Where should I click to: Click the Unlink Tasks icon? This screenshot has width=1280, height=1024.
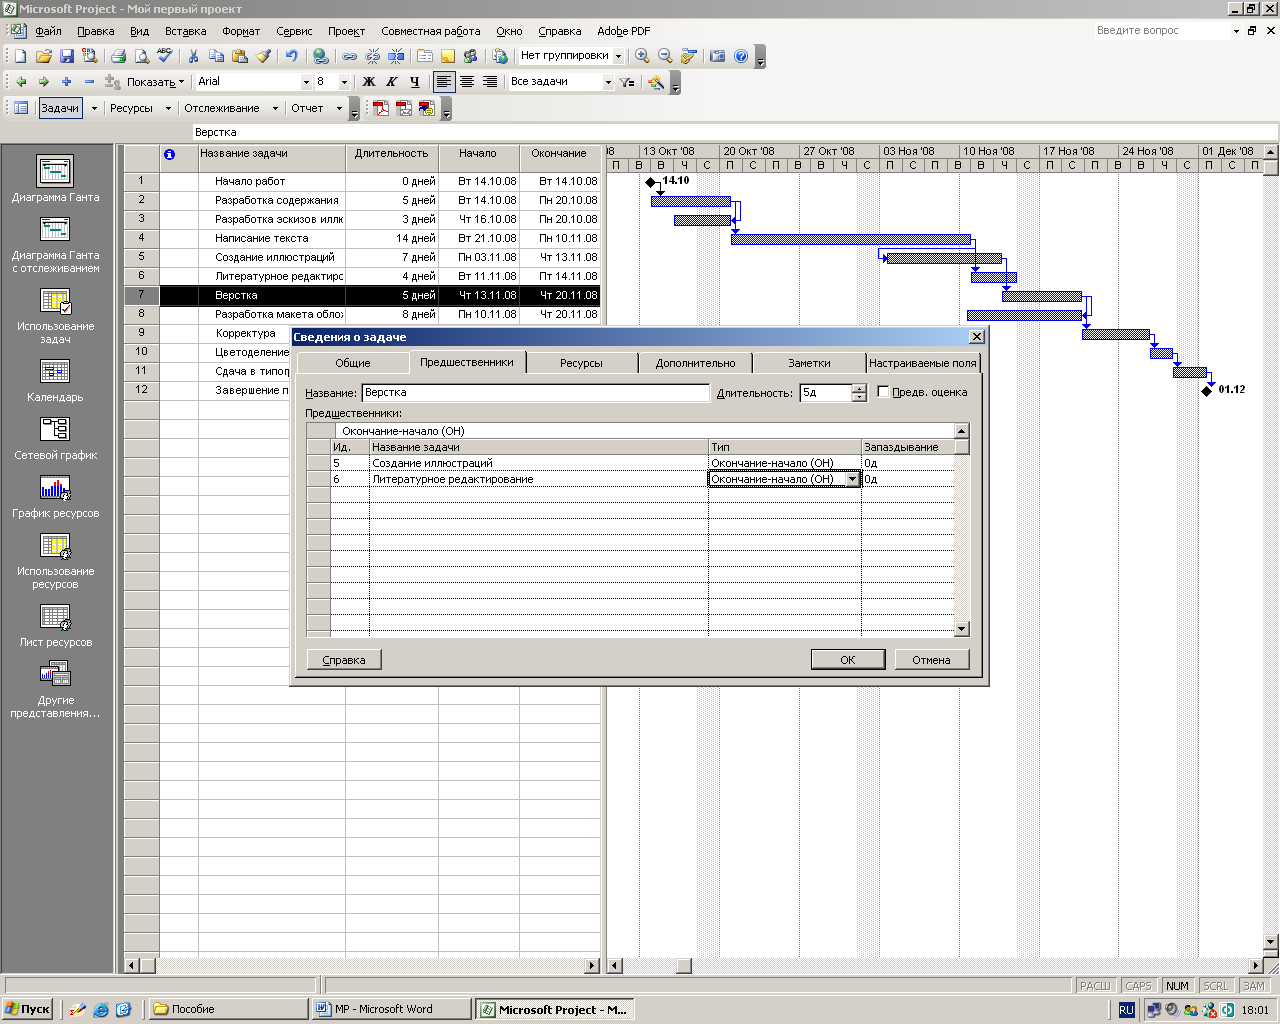click(373, 56)
